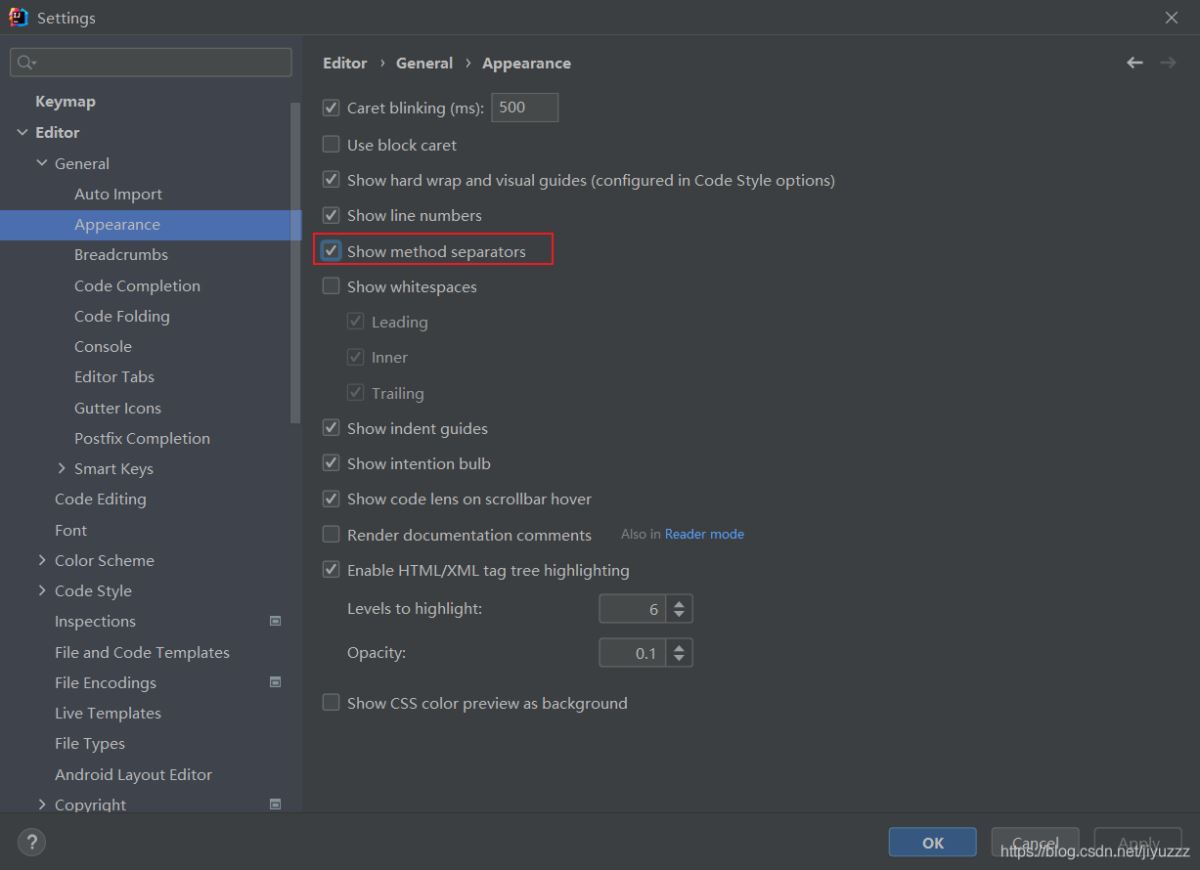Open the Reader mode link

click(x=704, y=534)
